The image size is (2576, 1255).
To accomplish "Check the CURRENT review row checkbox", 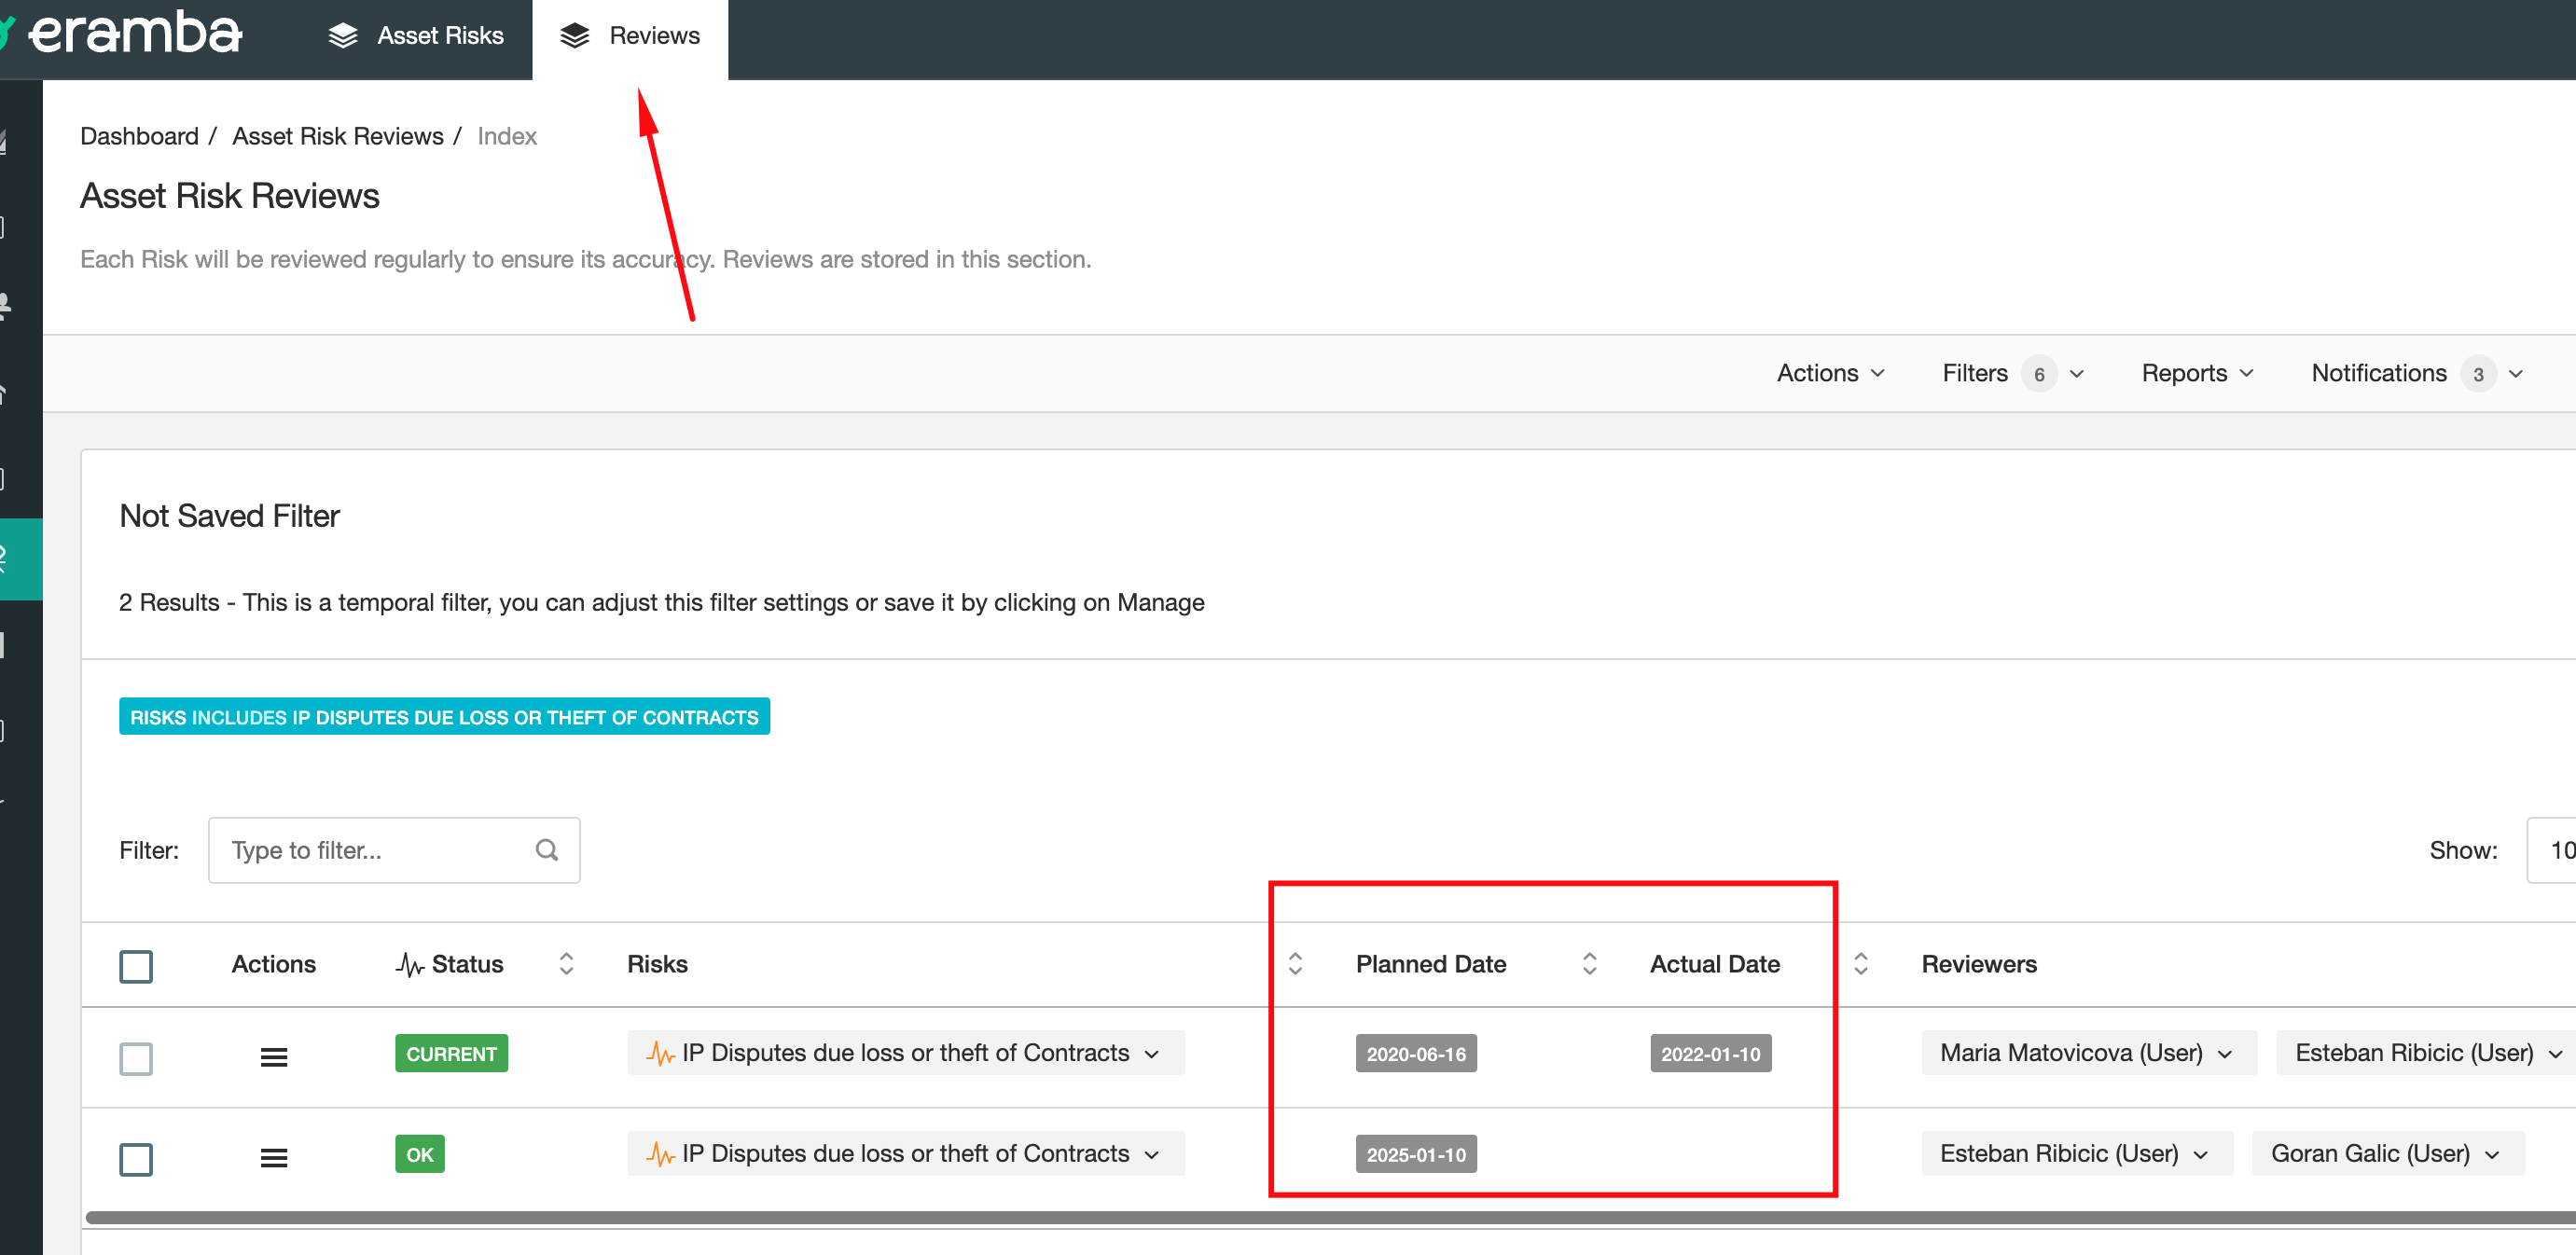I will 136,1058.
